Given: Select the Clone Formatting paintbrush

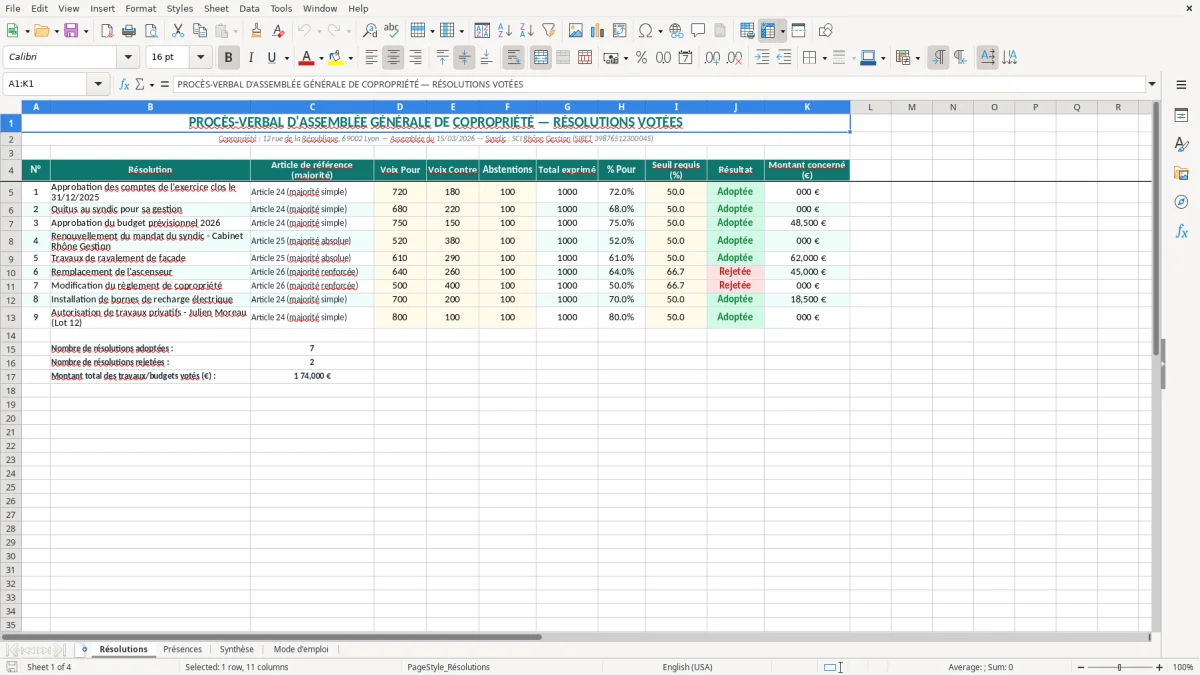Looking at the screenshot, I should click(x=257, y=31).
